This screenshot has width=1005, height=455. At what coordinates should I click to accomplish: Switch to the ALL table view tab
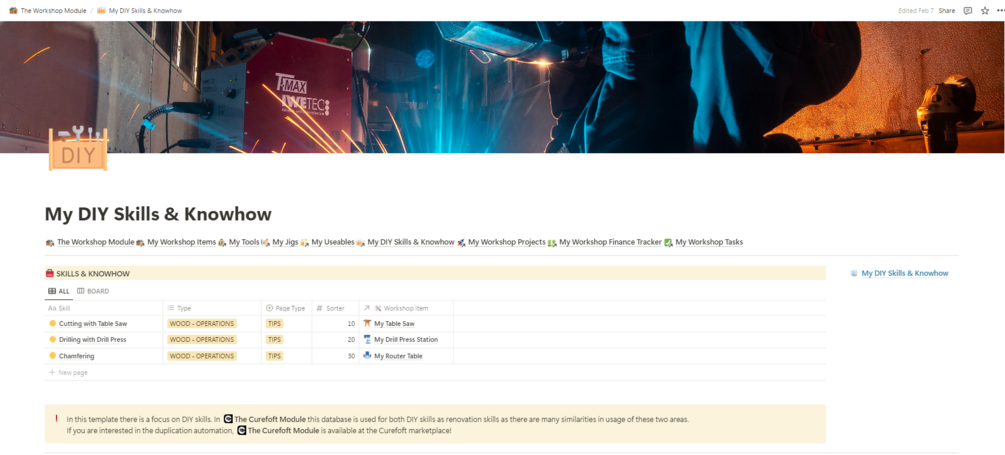(x=58, y=291)
